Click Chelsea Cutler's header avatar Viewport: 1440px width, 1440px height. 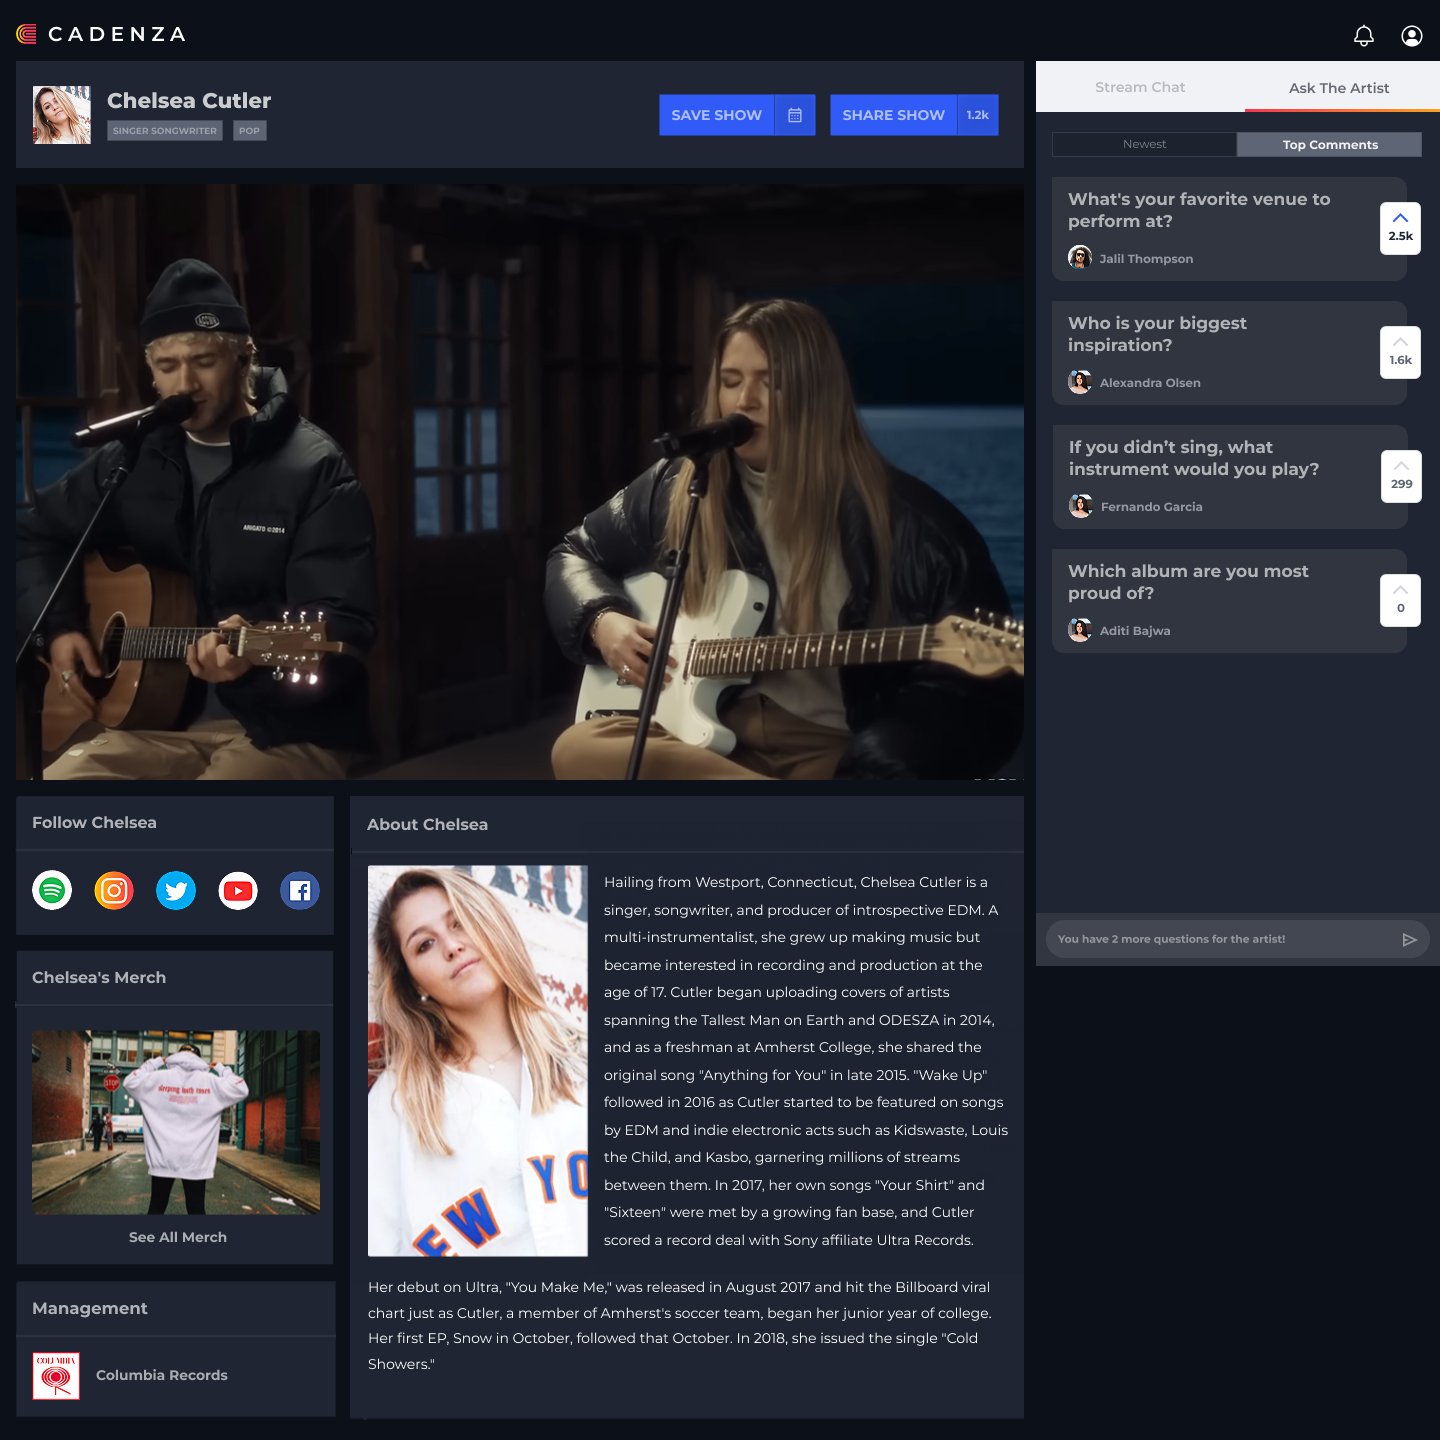(62, 115)
